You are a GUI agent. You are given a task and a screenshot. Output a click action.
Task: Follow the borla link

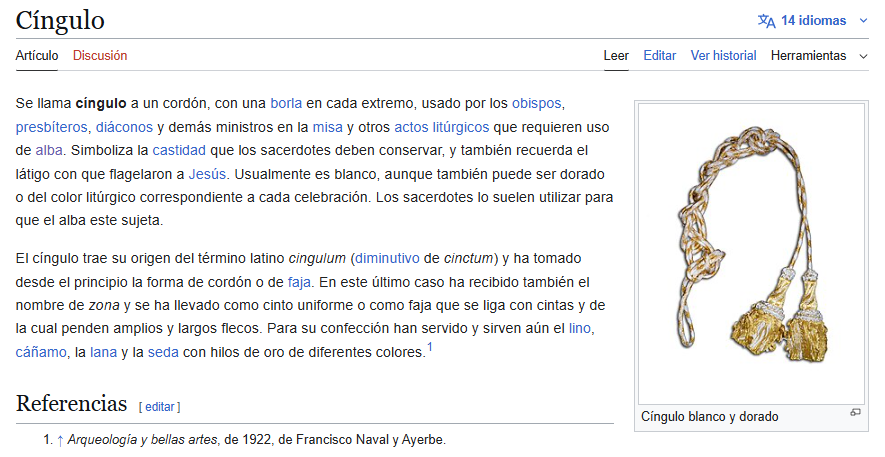(286, 104)
